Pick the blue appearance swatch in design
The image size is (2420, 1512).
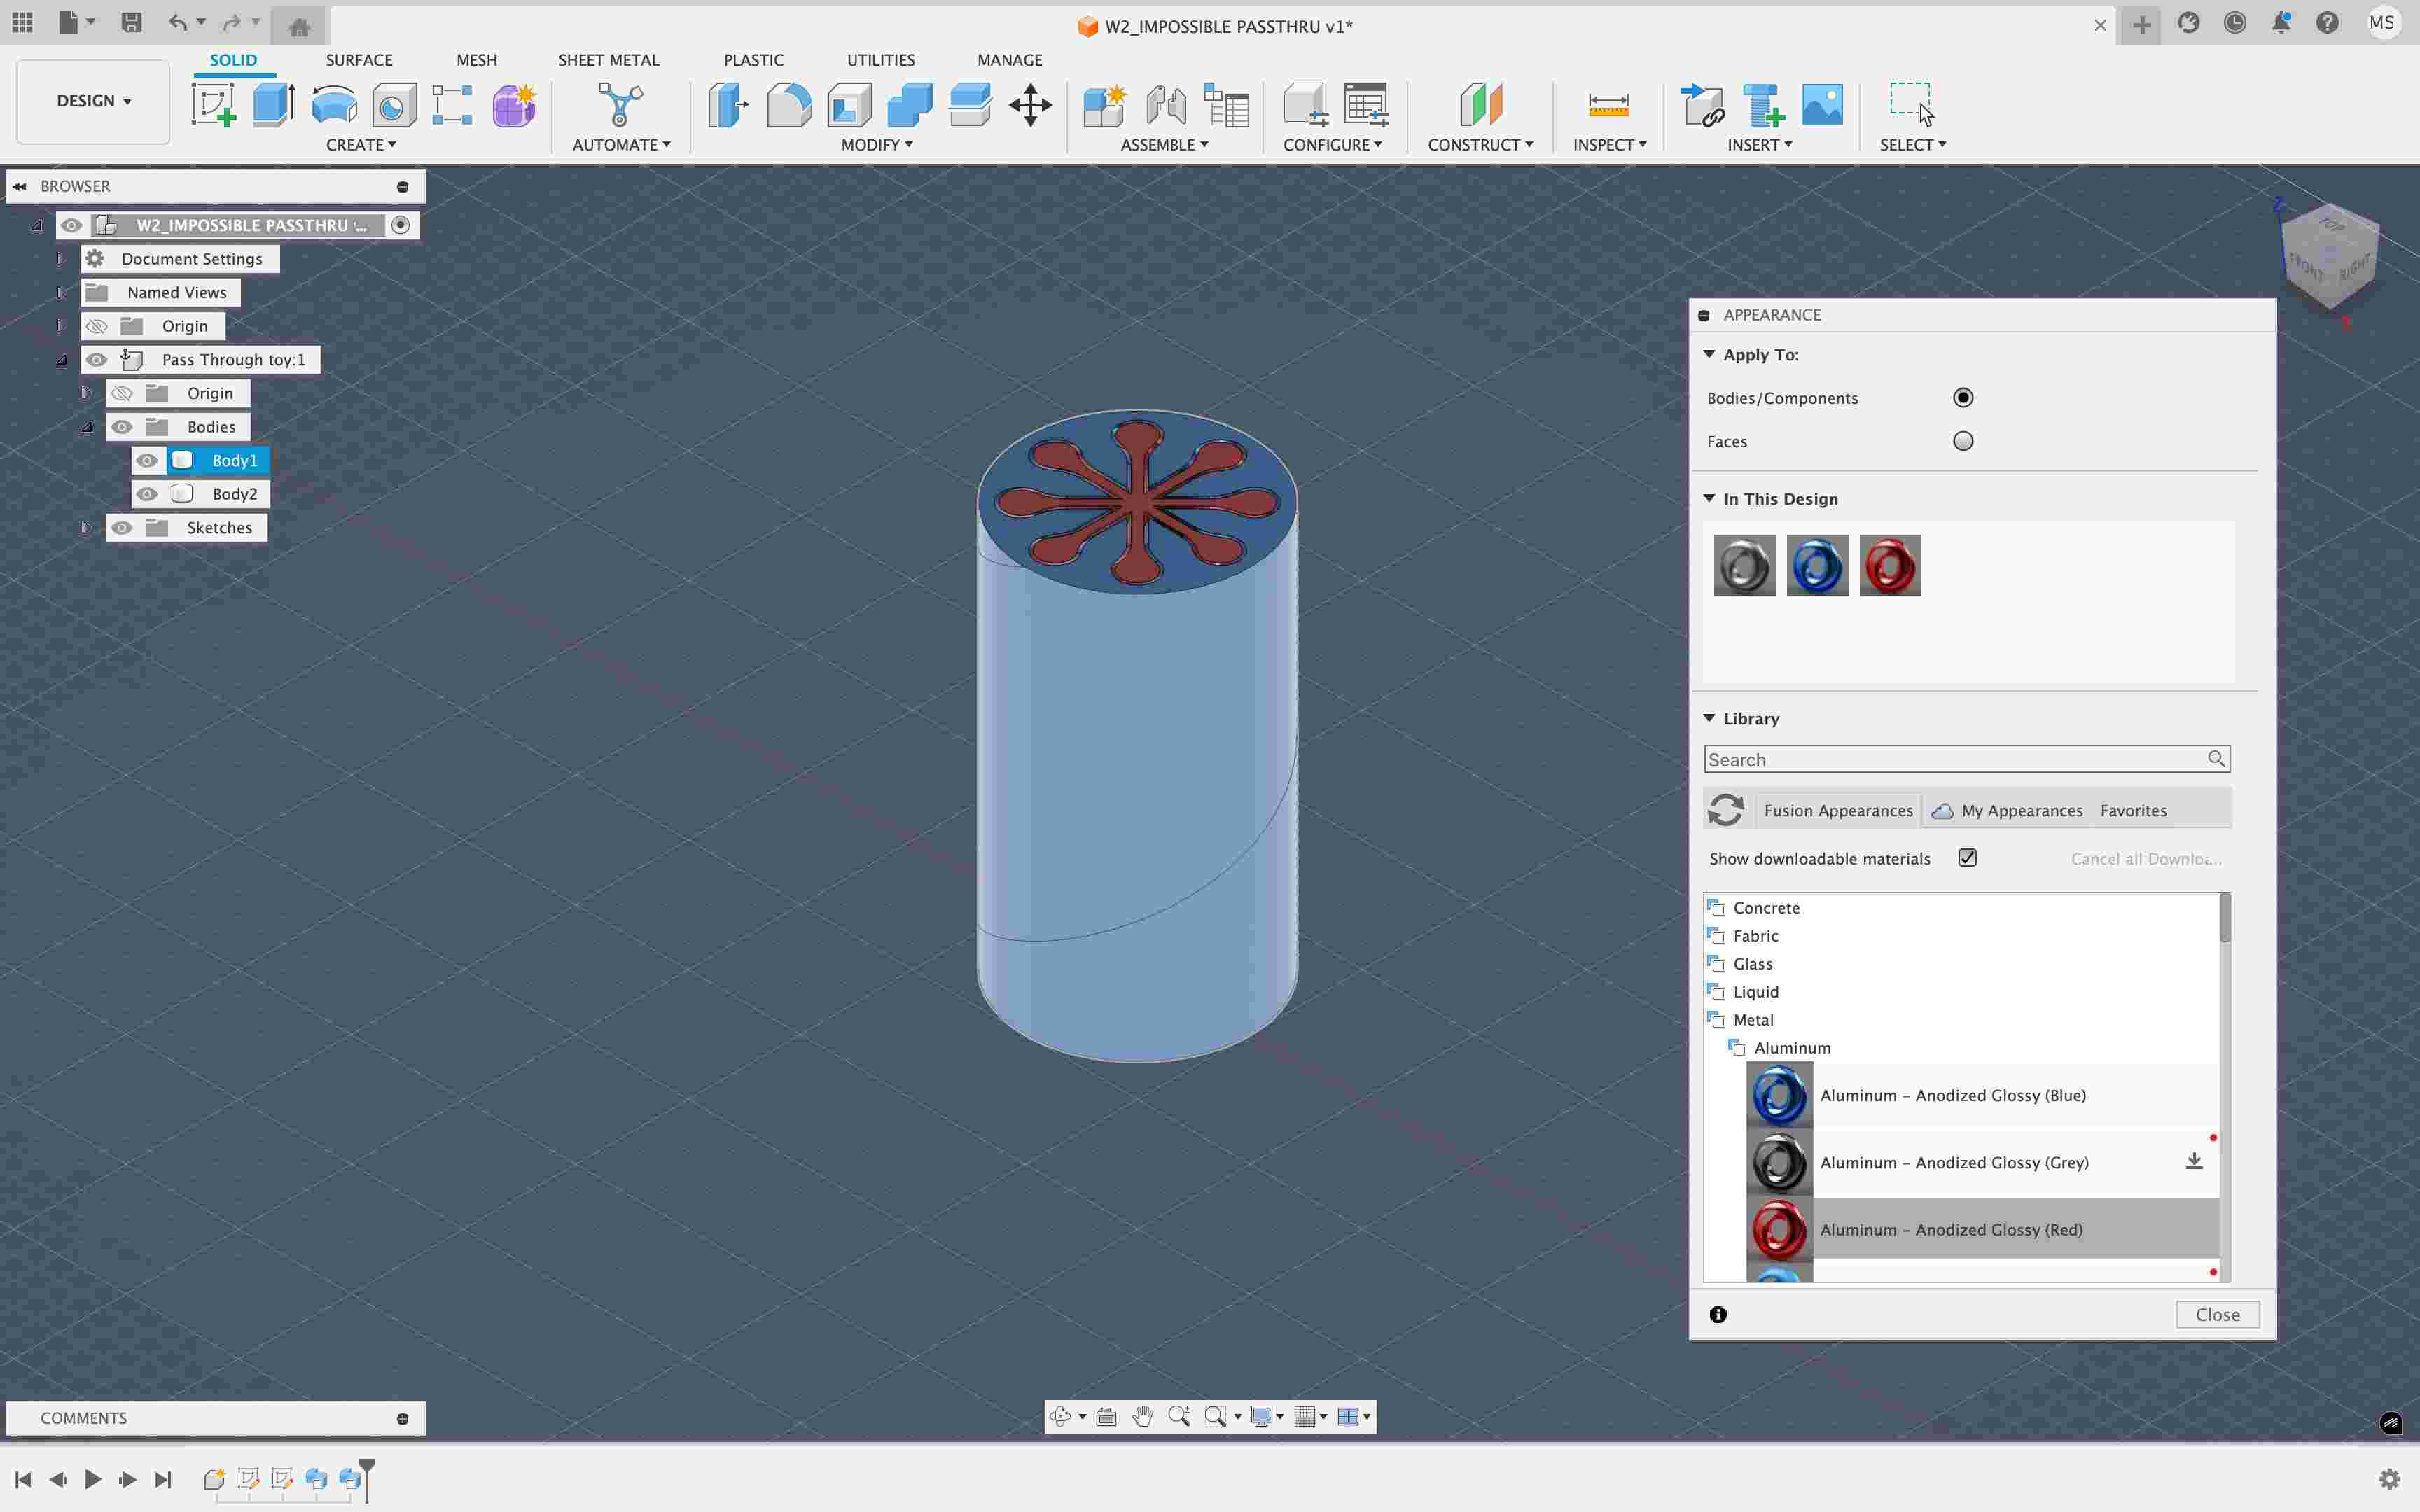pos(1817,565)
